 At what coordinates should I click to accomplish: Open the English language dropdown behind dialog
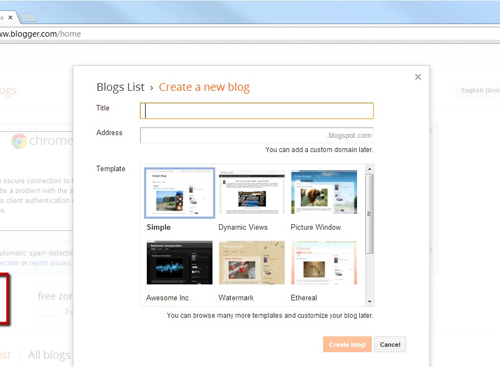point(478,90)
